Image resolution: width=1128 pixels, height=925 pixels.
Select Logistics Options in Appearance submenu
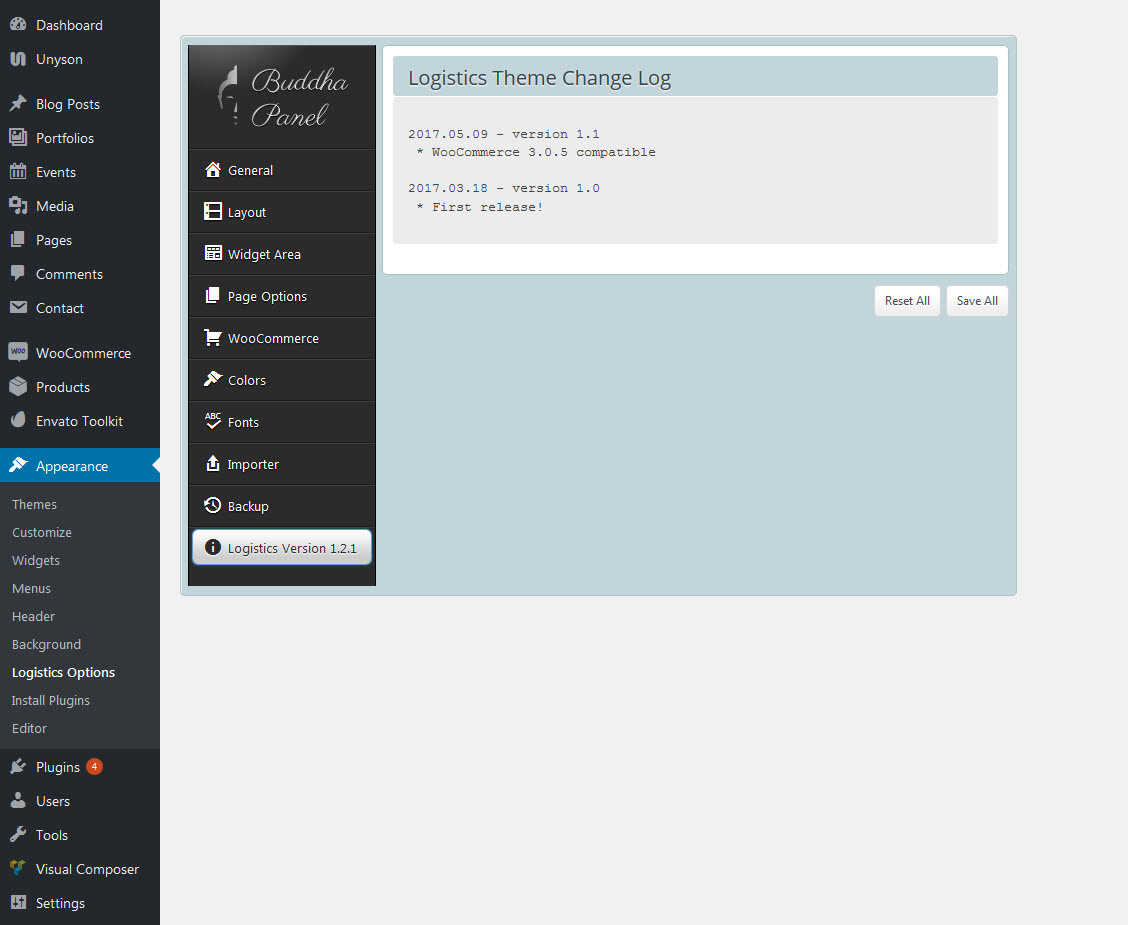(x=63, y=673)
